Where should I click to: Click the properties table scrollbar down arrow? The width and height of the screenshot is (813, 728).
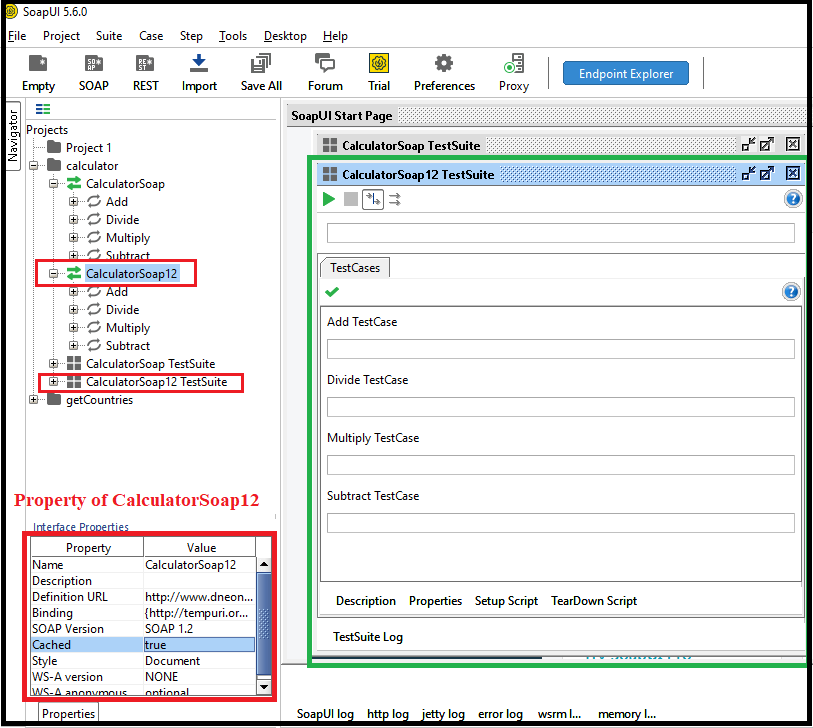264,687
